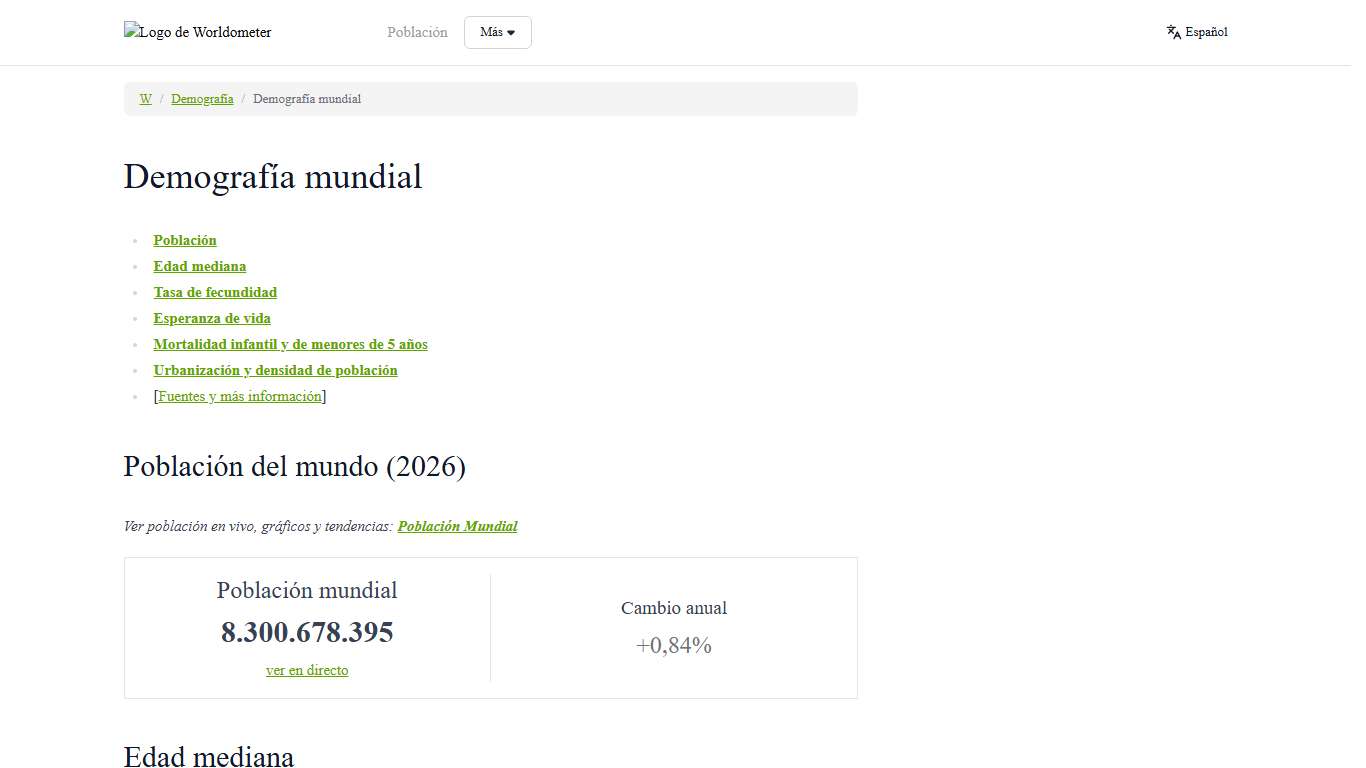Click the Cambio anual label
This screenshot has height=768, width=1366.
[674, 608]
